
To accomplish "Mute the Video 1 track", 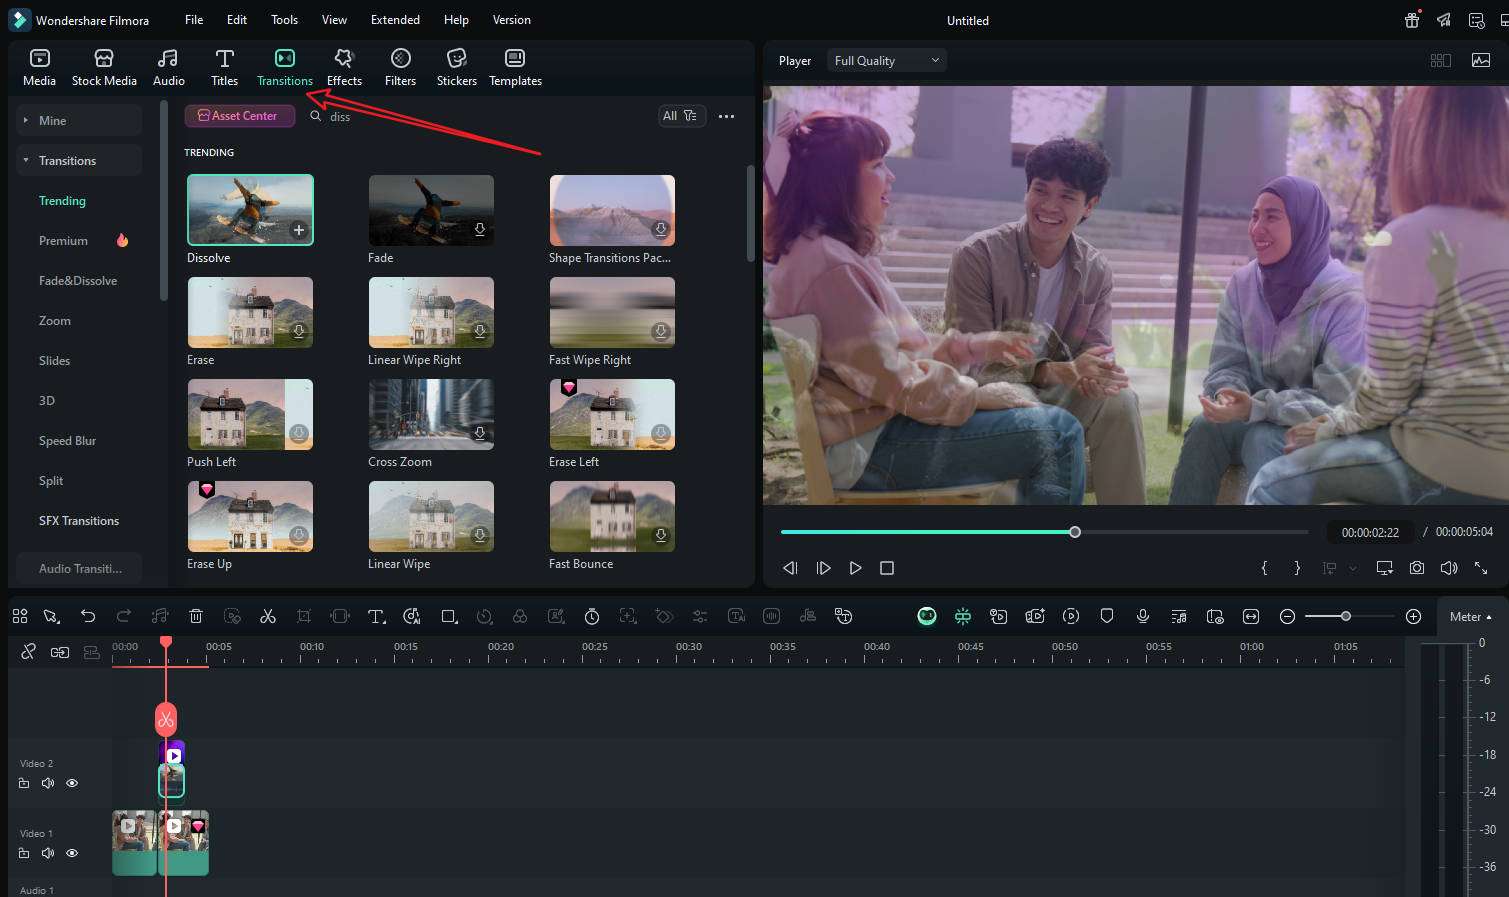I will click(48, 853).
